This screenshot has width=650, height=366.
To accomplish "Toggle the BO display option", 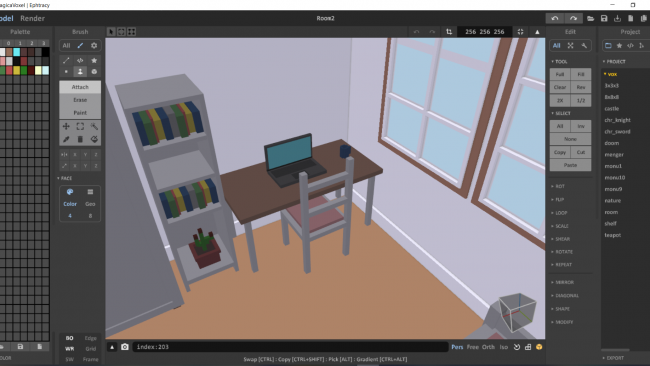I will coord(69,338).
